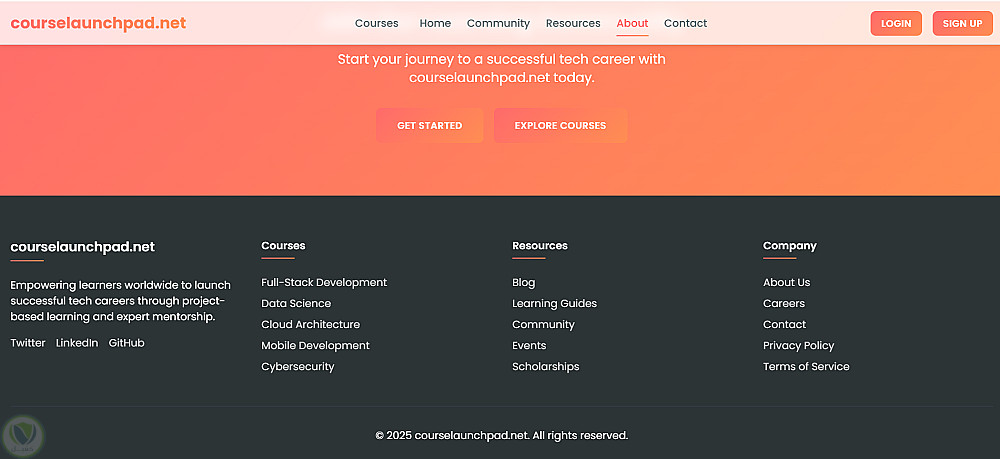
Task: Read the Privacy Policy link
Action: coord(798,346)
